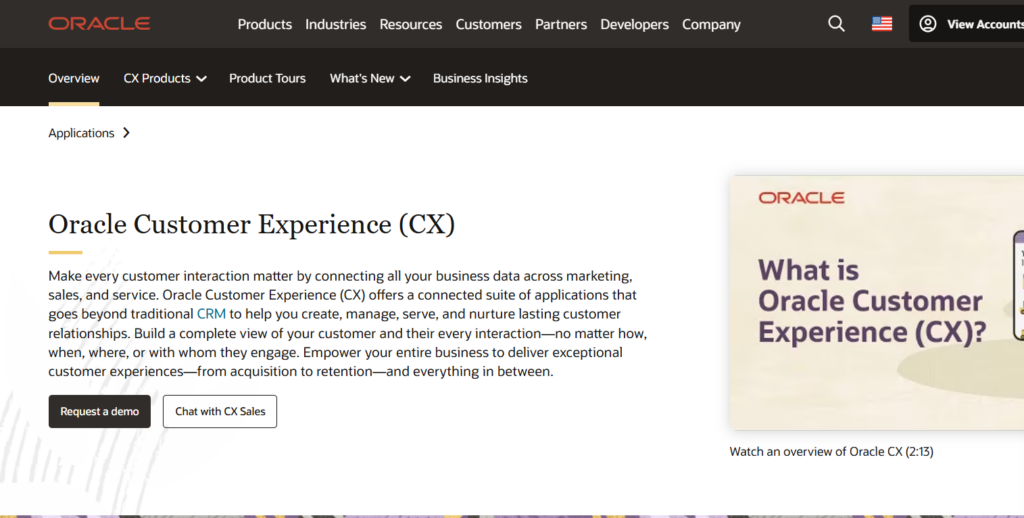Click the Applications breadcrumb link

81,133
